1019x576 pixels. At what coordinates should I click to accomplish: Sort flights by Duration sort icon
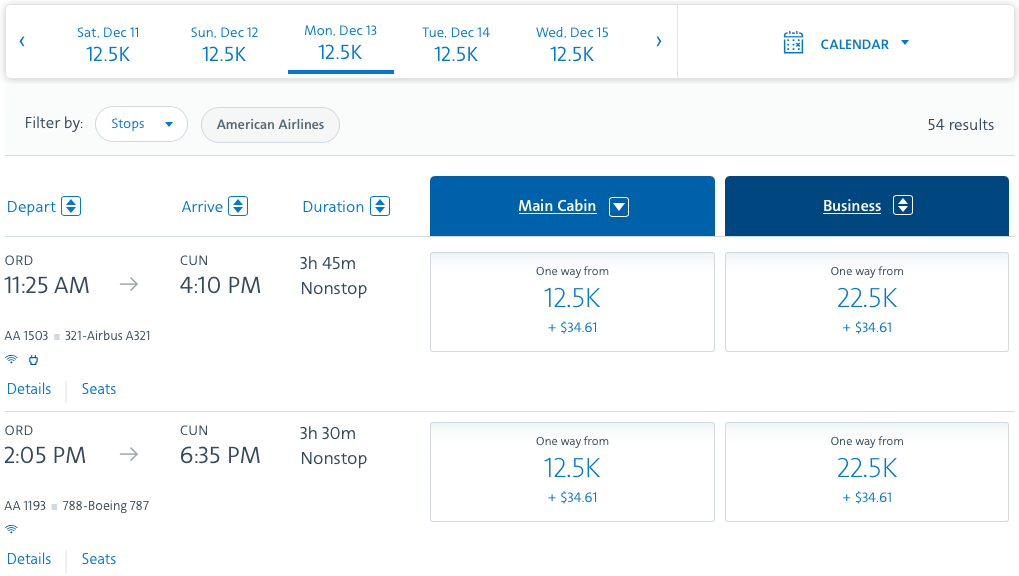(x=380, y=206)
